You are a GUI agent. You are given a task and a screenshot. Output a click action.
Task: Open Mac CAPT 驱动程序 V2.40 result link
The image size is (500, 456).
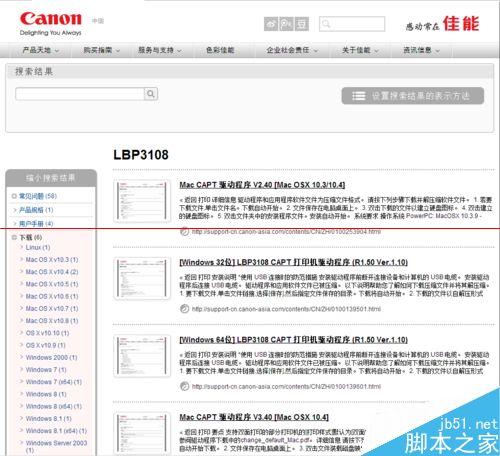[x=262, y=185]
